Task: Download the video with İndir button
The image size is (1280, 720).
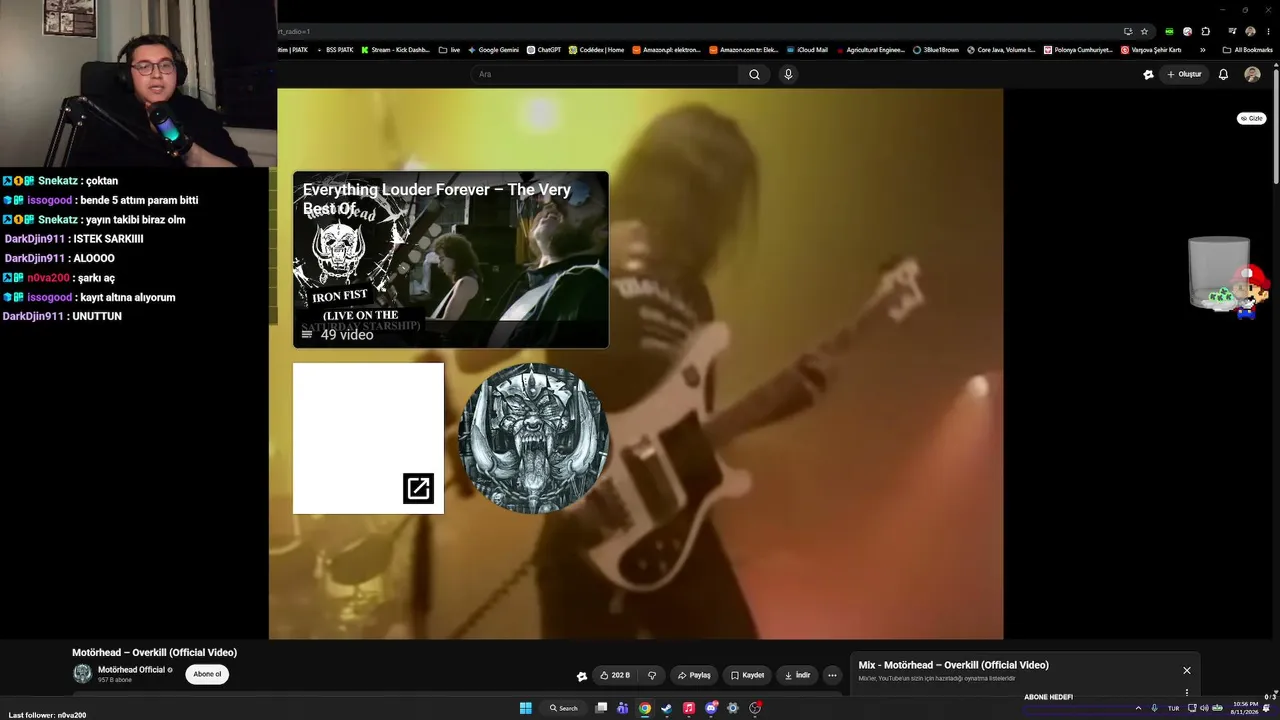Action: [797, 675]
